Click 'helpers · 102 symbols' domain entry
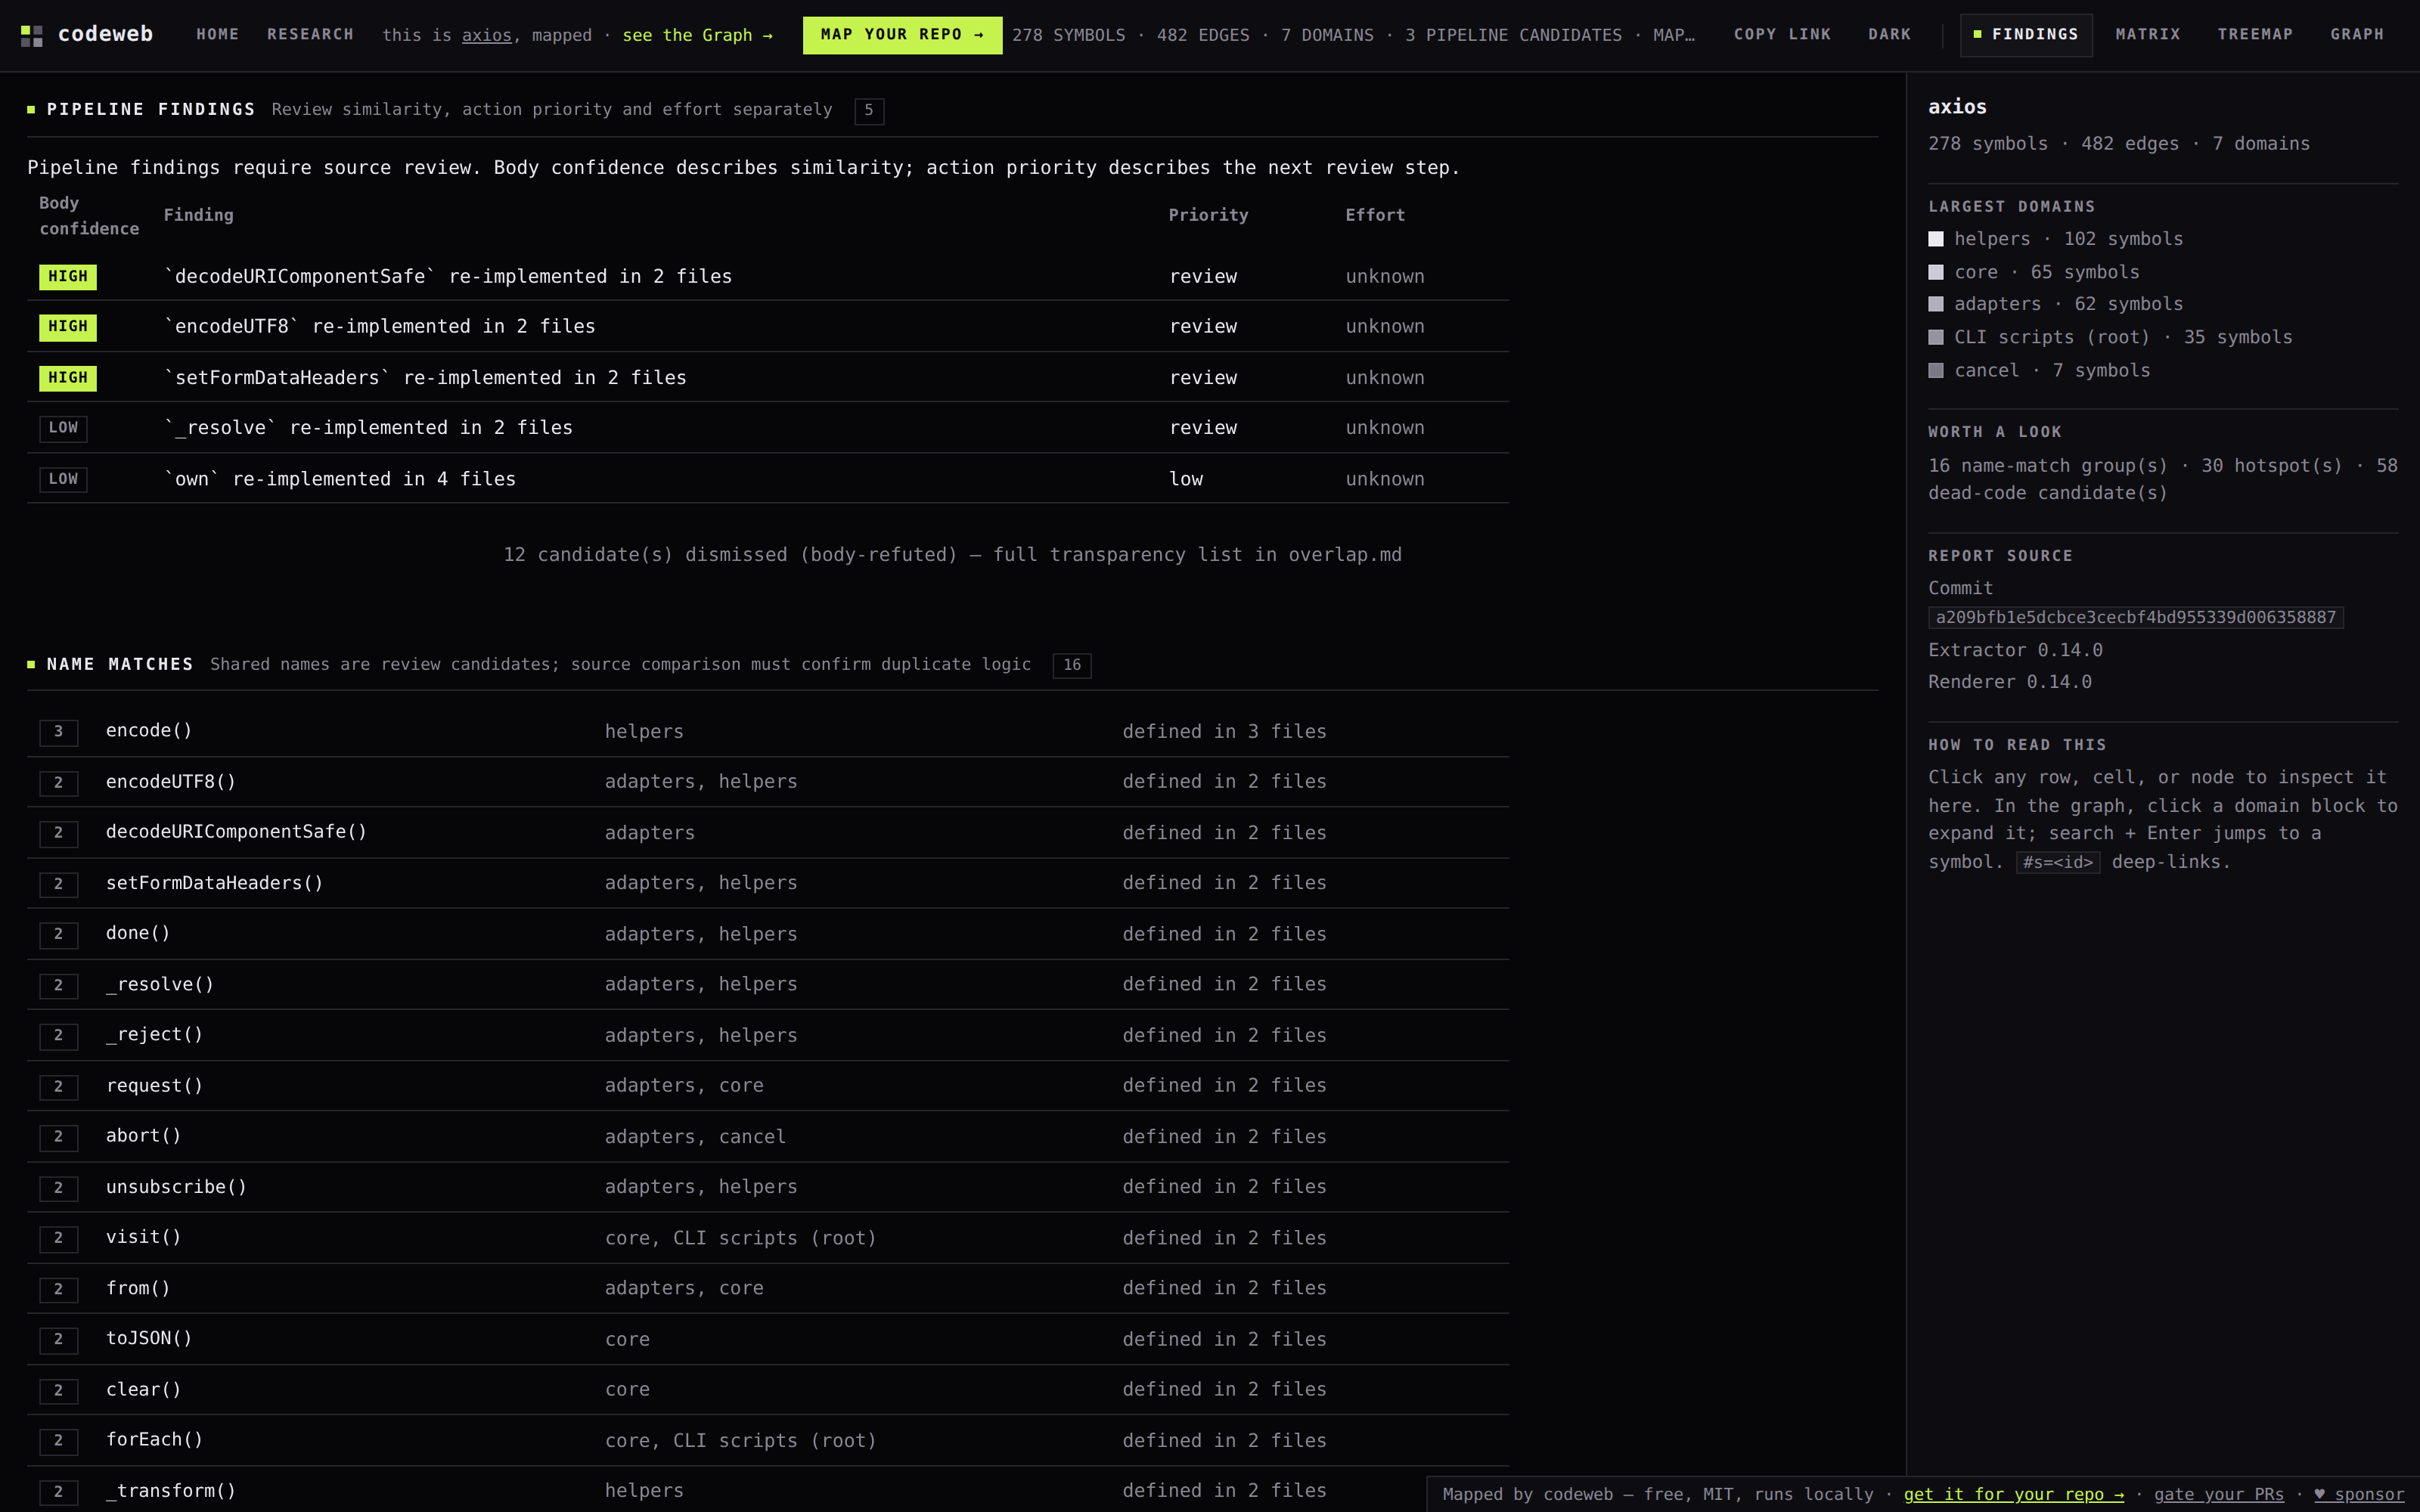The height and width of the screenshot is (1512, 2420). 2056,239
